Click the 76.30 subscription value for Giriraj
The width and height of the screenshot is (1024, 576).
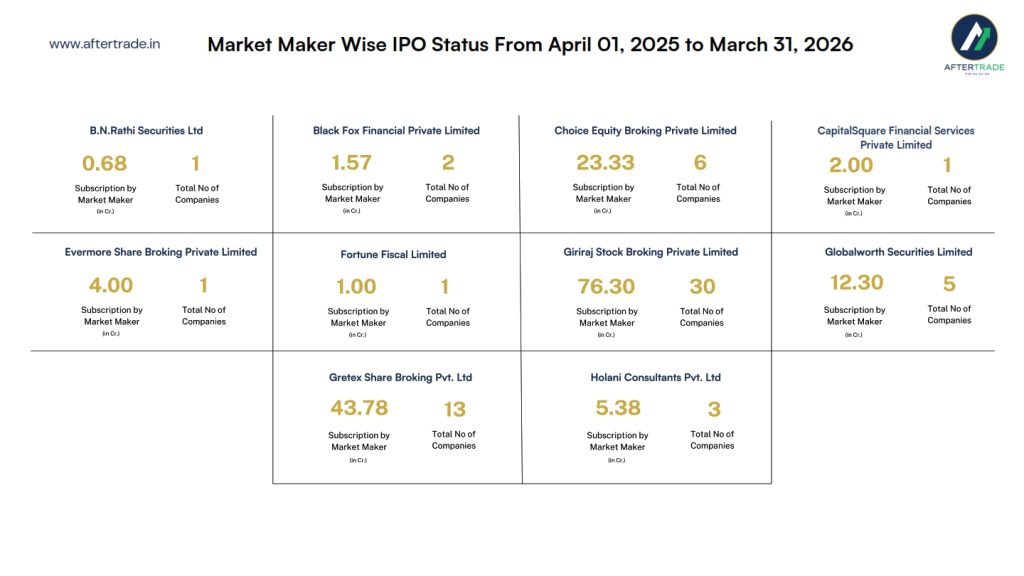(606, 287)
